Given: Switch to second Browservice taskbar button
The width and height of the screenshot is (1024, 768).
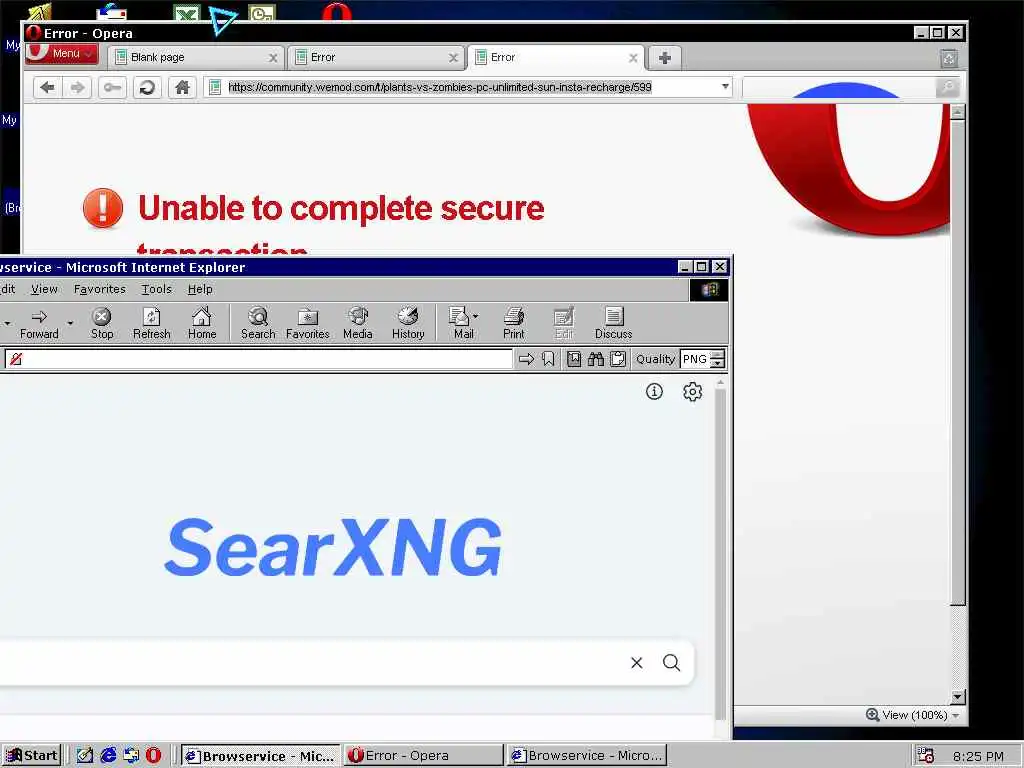Looking at the screenshot, I should pos(586,756).
